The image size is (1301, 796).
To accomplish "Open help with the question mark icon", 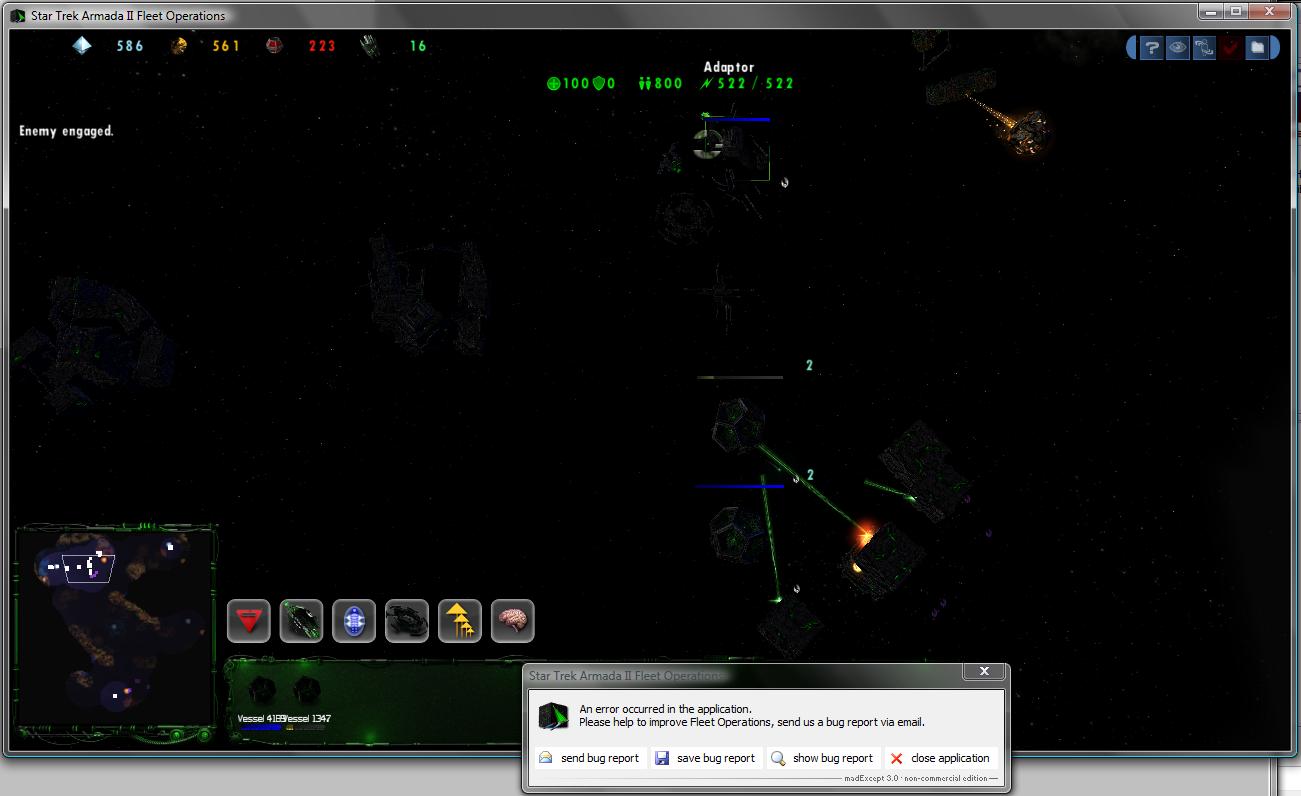I will (1151, 48).
